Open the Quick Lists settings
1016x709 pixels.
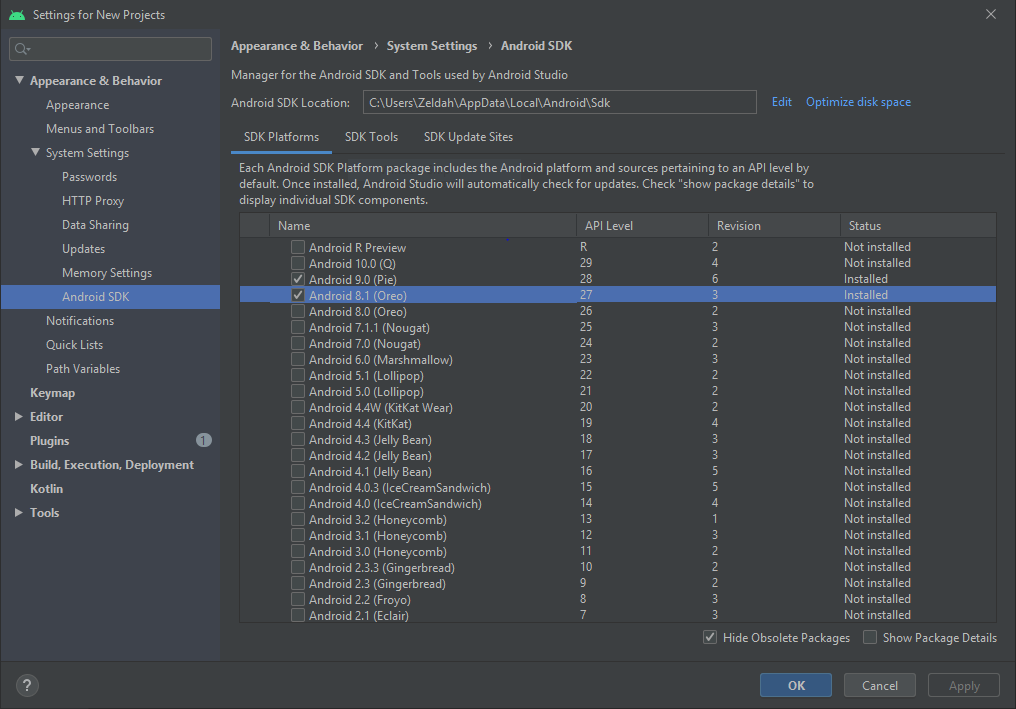75,345
